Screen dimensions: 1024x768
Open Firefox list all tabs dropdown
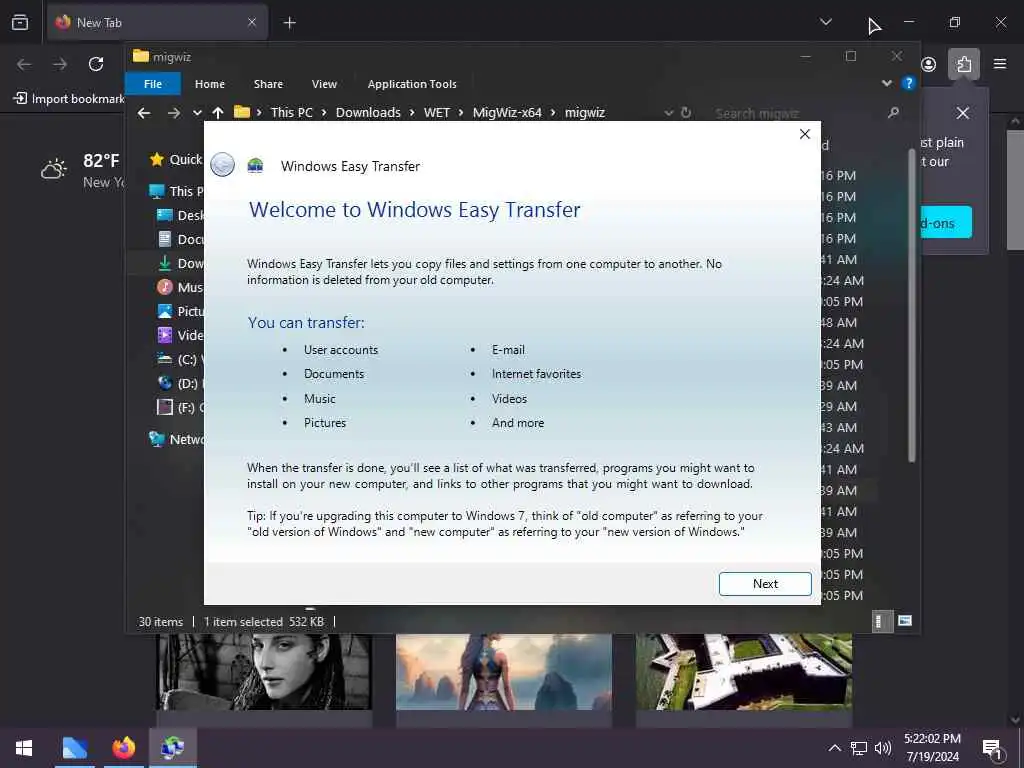pyautogui.click(x=825, y=22)
